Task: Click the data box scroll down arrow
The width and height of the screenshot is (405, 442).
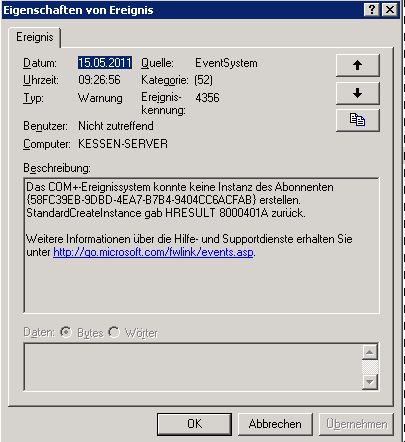Action: (370, 382)
